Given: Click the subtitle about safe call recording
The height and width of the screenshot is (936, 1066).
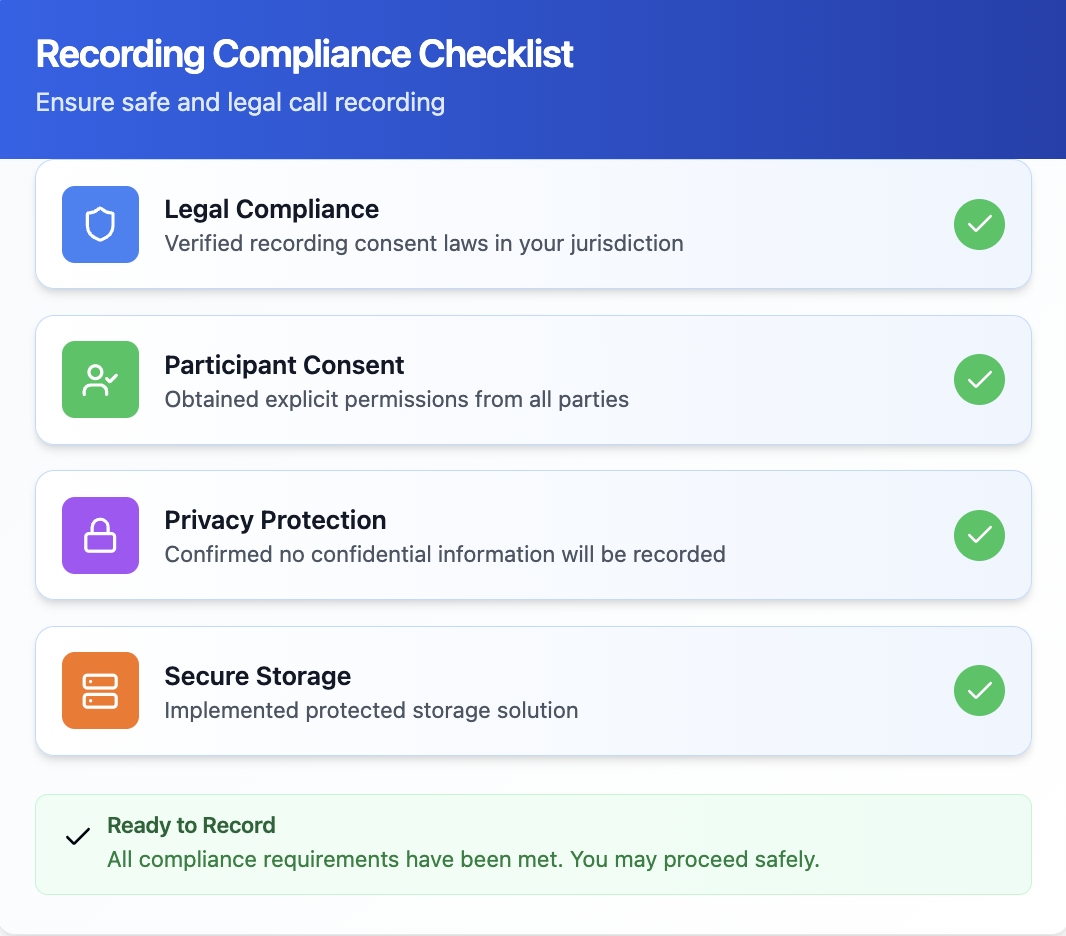Looking at the screenshot, I should click(x=240, y=102).
